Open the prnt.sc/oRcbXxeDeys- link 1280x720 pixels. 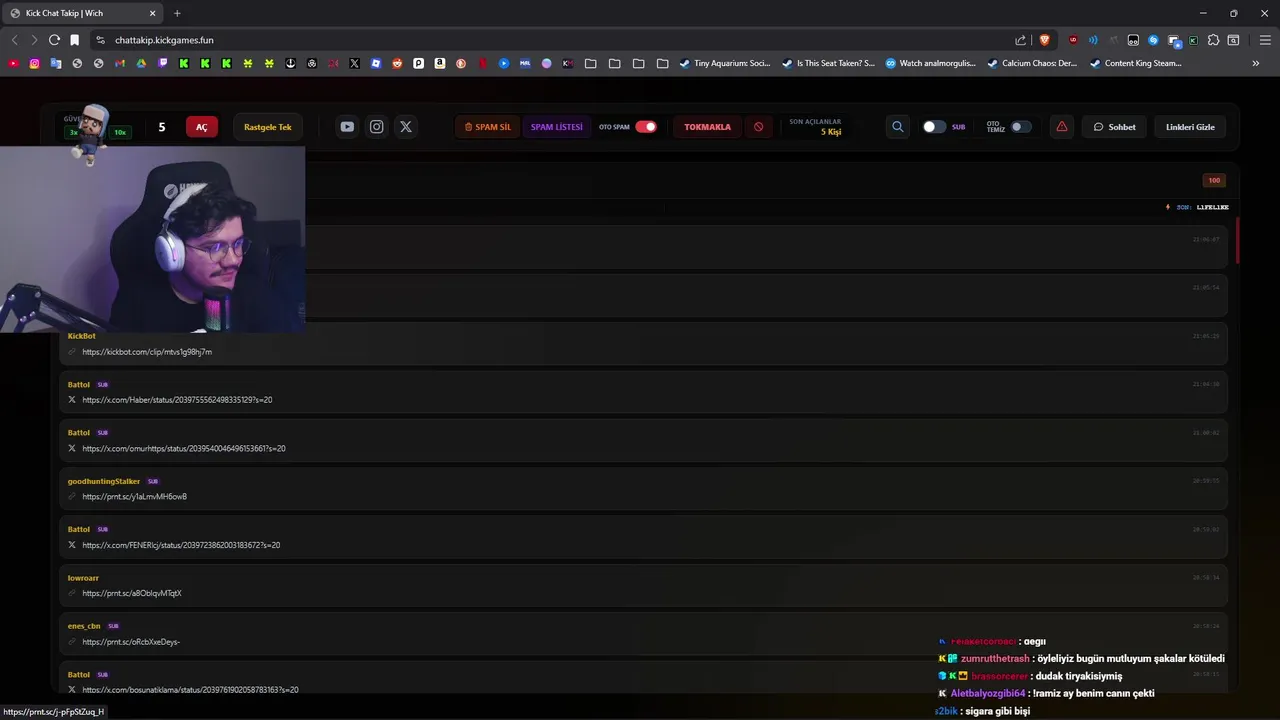[131, 642]
